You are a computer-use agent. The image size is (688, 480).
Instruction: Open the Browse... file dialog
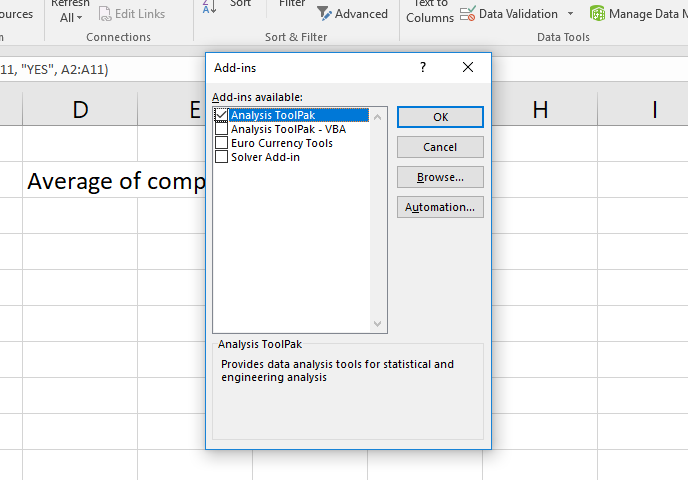[x=440, y=177]
